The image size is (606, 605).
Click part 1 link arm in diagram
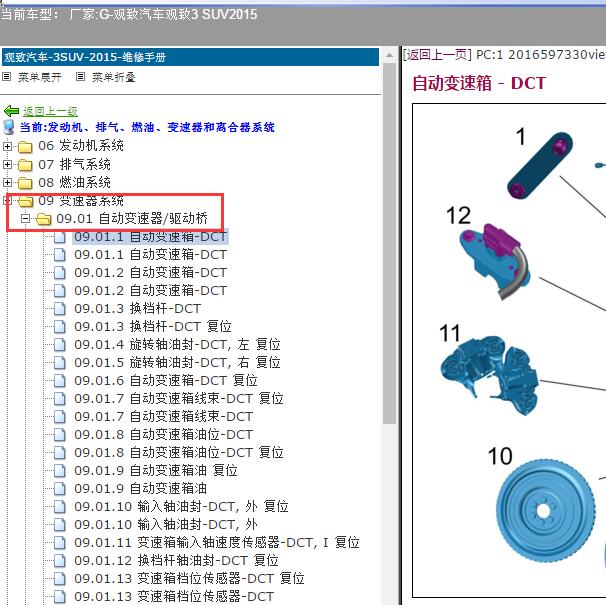click(540, 165)
